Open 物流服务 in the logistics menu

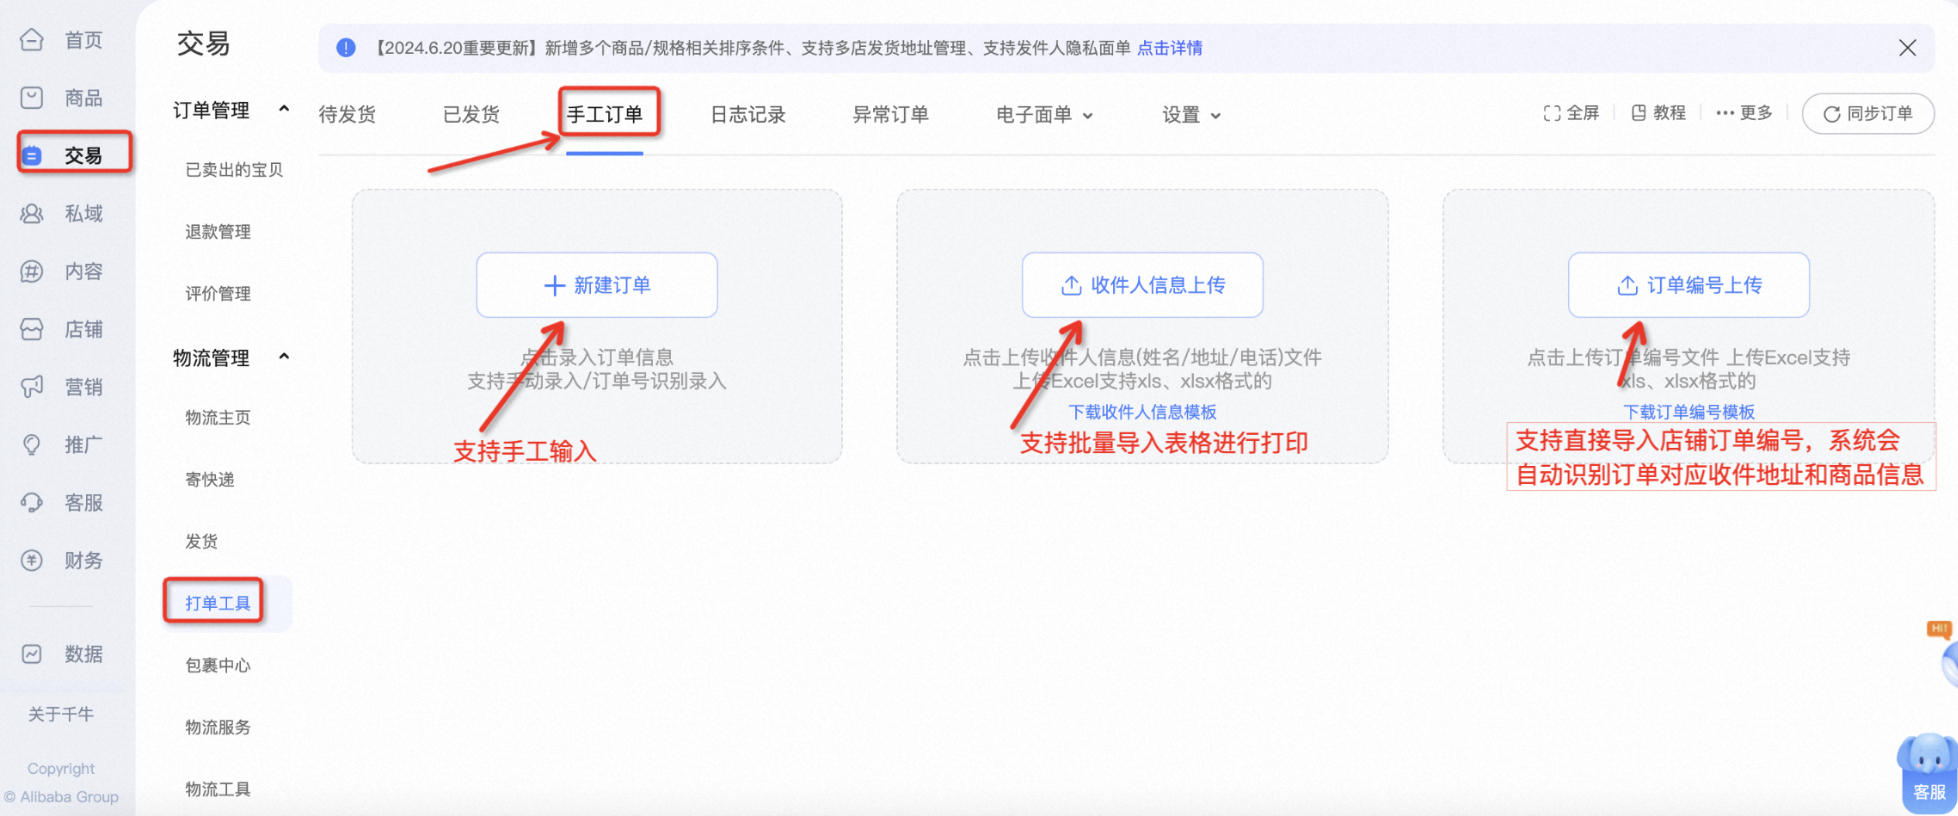[218, 727]
